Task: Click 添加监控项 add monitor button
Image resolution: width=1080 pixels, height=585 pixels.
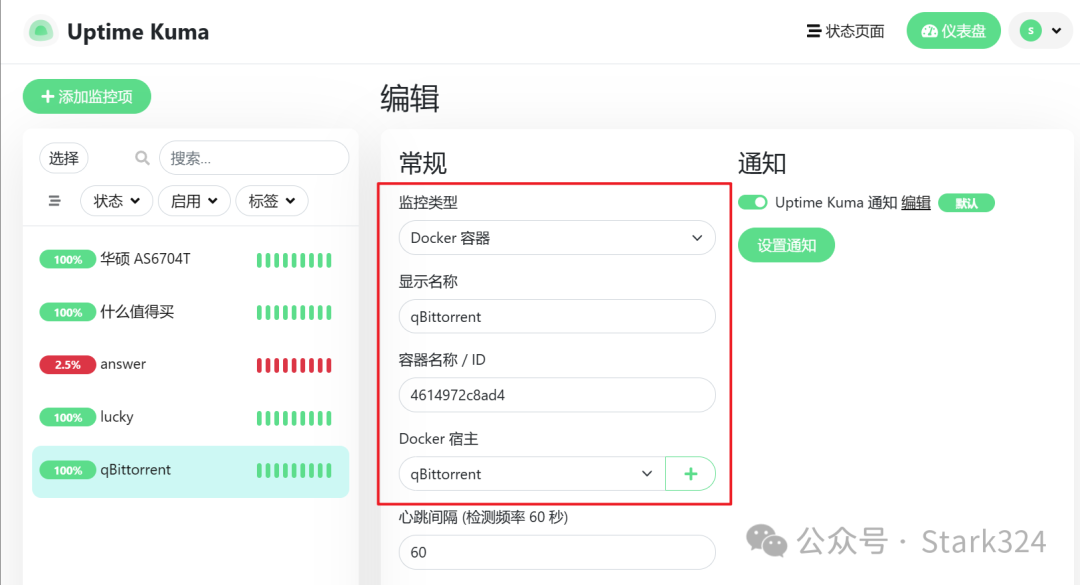Action: coord(87,96)
